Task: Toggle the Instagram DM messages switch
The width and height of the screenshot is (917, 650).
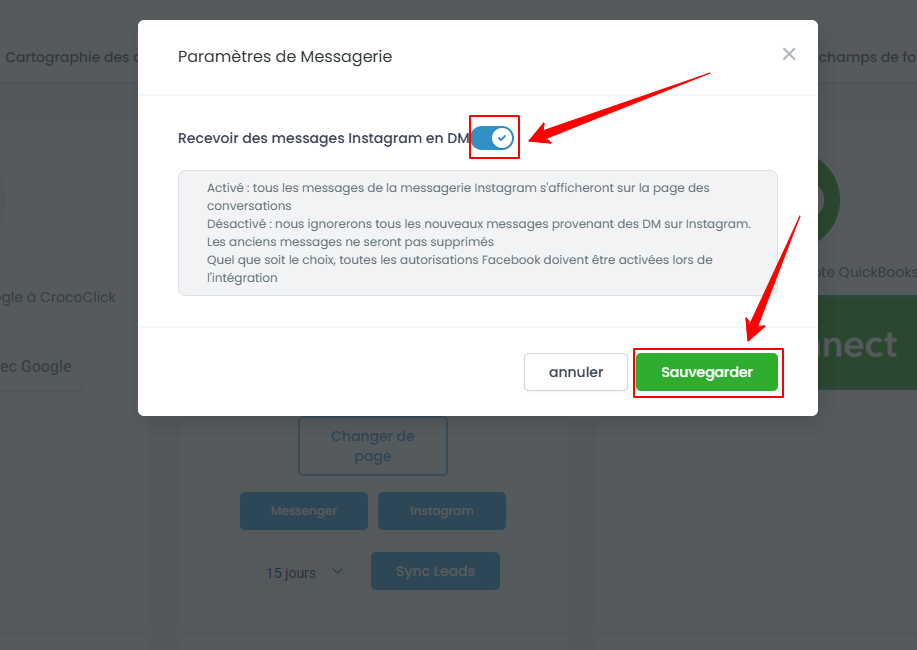Action: click(492, 138)
